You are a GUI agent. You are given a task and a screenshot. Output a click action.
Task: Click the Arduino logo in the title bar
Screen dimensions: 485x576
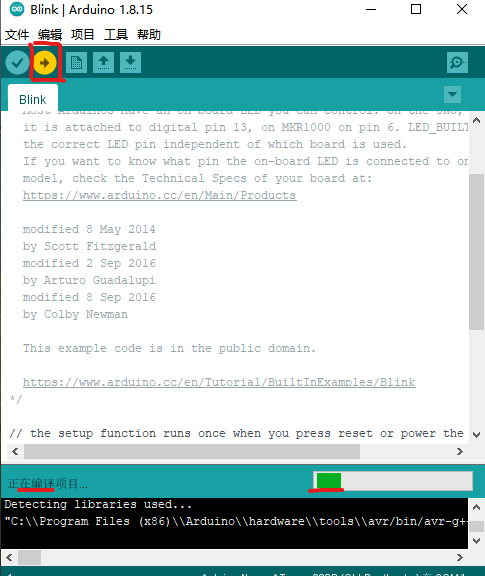(17, 10)
